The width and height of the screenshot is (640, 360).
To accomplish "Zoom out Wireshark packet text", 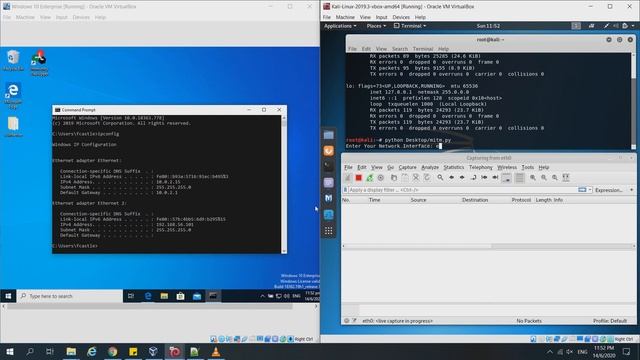I will tap(544, 178).
